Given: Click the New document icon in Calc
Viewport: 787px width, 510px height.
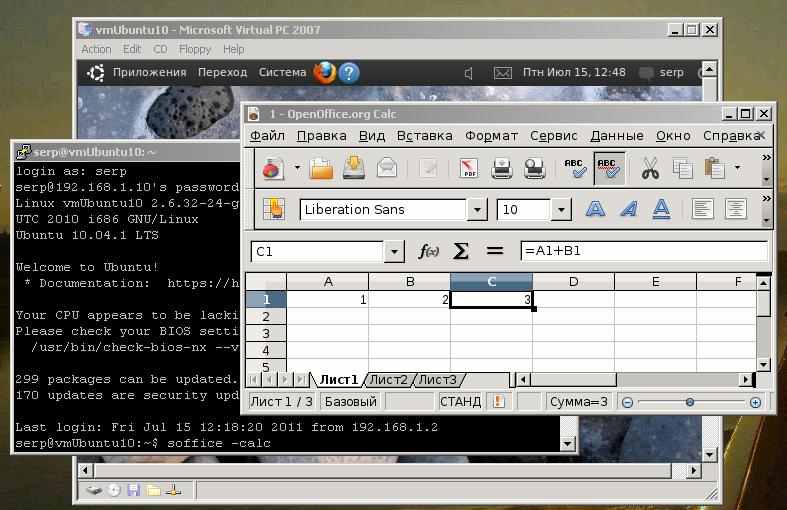Looking at the screenshot, I should coord(273,169).
